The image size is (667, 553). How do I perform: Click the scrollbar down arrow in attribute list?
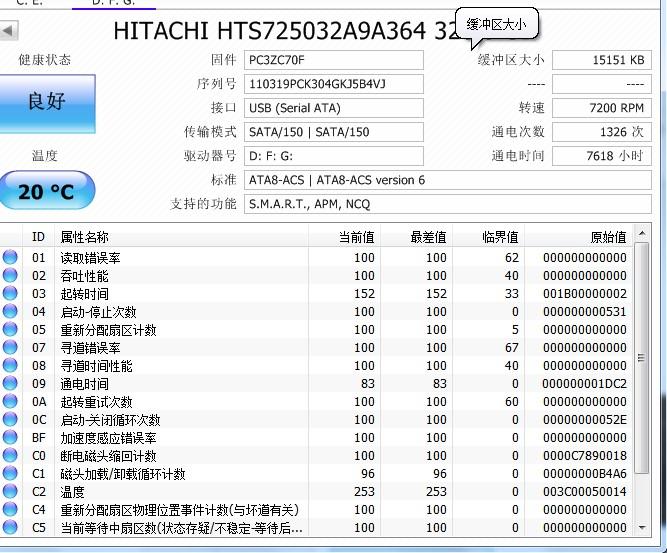[x=642, y=528]
